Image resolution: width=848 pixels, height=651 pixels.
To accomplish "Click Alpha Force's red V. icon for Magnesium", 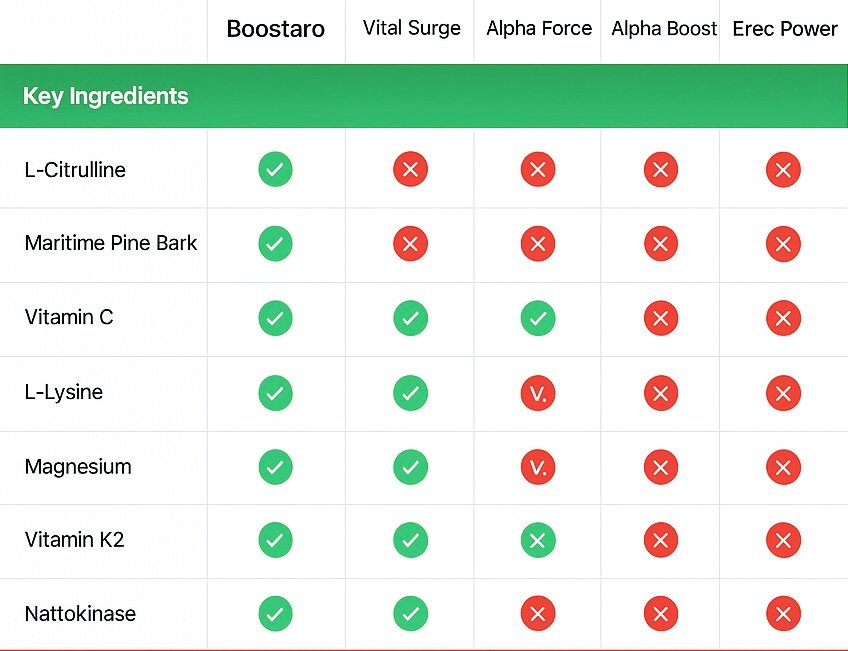I will point(538,467).
